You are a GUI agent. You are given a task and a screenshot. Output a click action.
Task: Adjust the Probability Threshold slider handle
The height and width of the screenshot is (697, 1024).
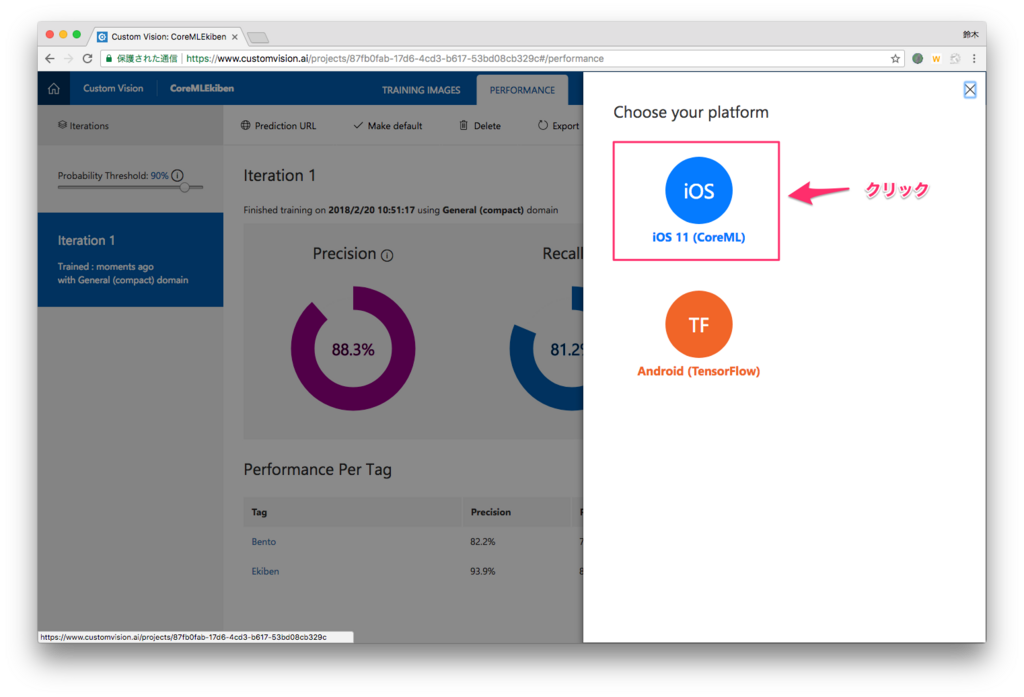click(185, 187)
